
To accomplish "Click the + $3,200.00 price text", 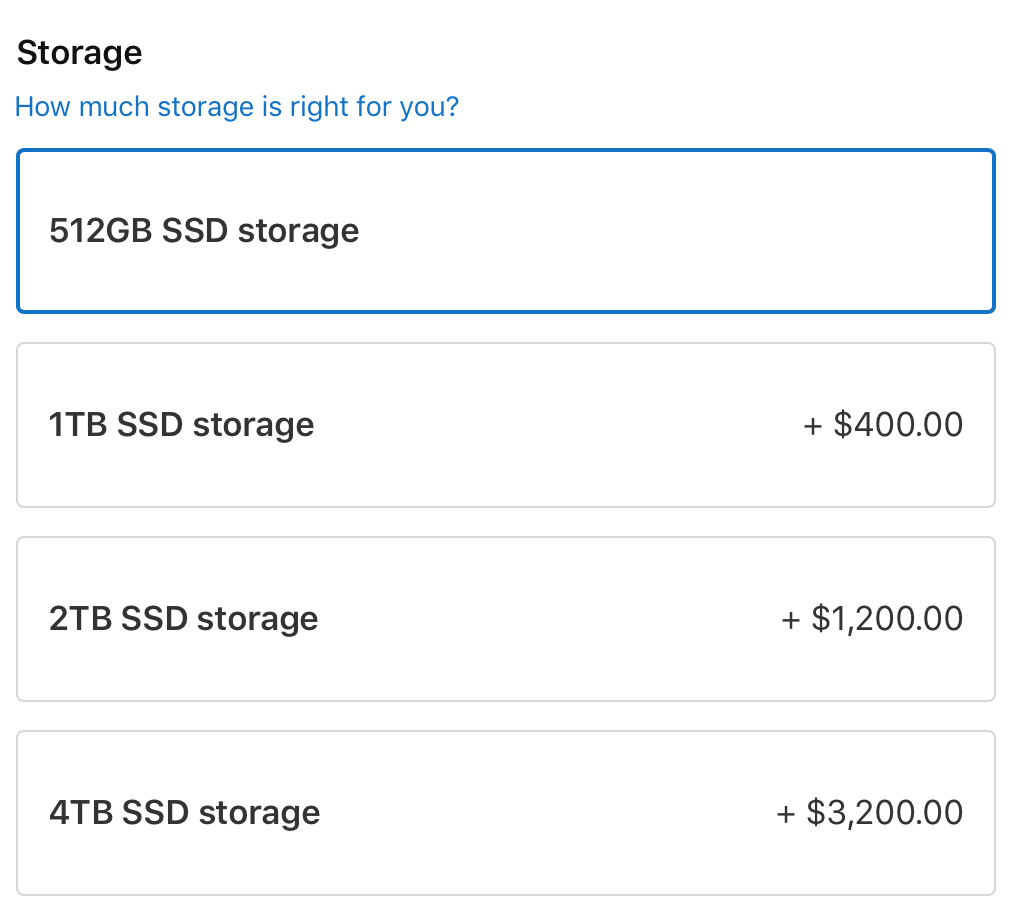I will (870, 812).
